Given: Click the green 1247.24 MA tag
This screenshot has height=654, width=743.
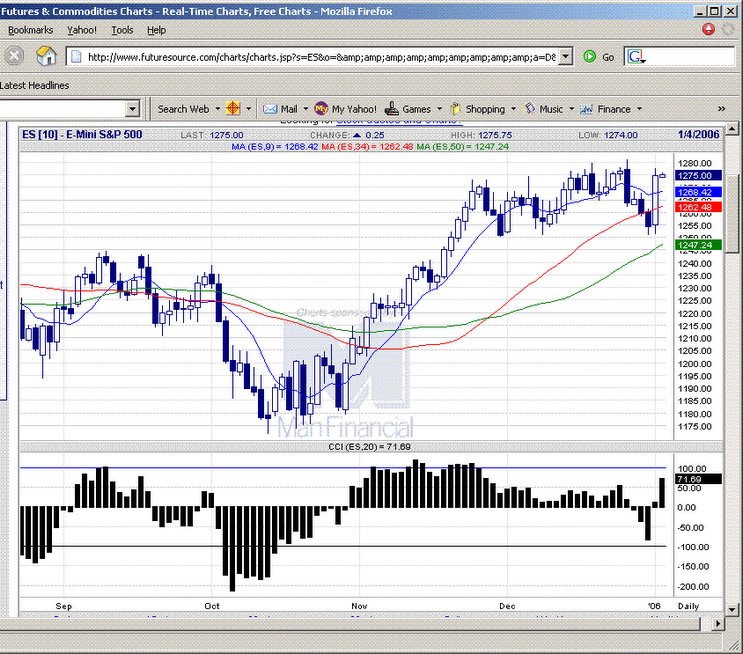Looking at the screenshot, I should (x=698, y=245).
